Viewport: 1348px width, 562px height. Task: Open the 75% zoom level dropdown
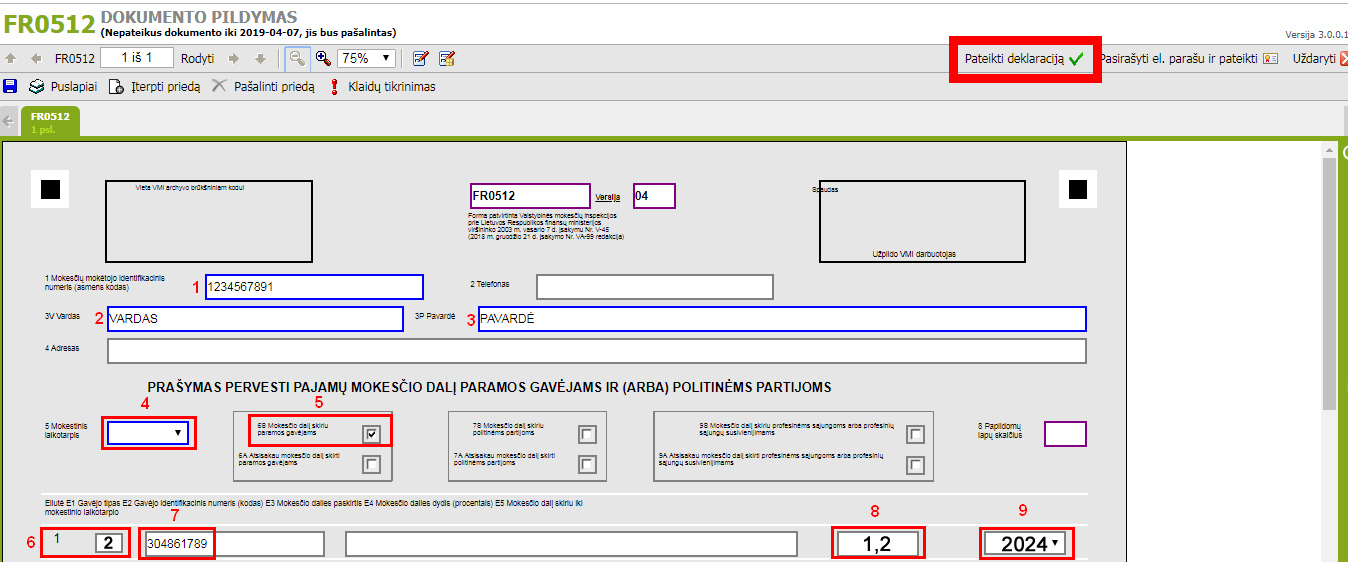[366, 58]
